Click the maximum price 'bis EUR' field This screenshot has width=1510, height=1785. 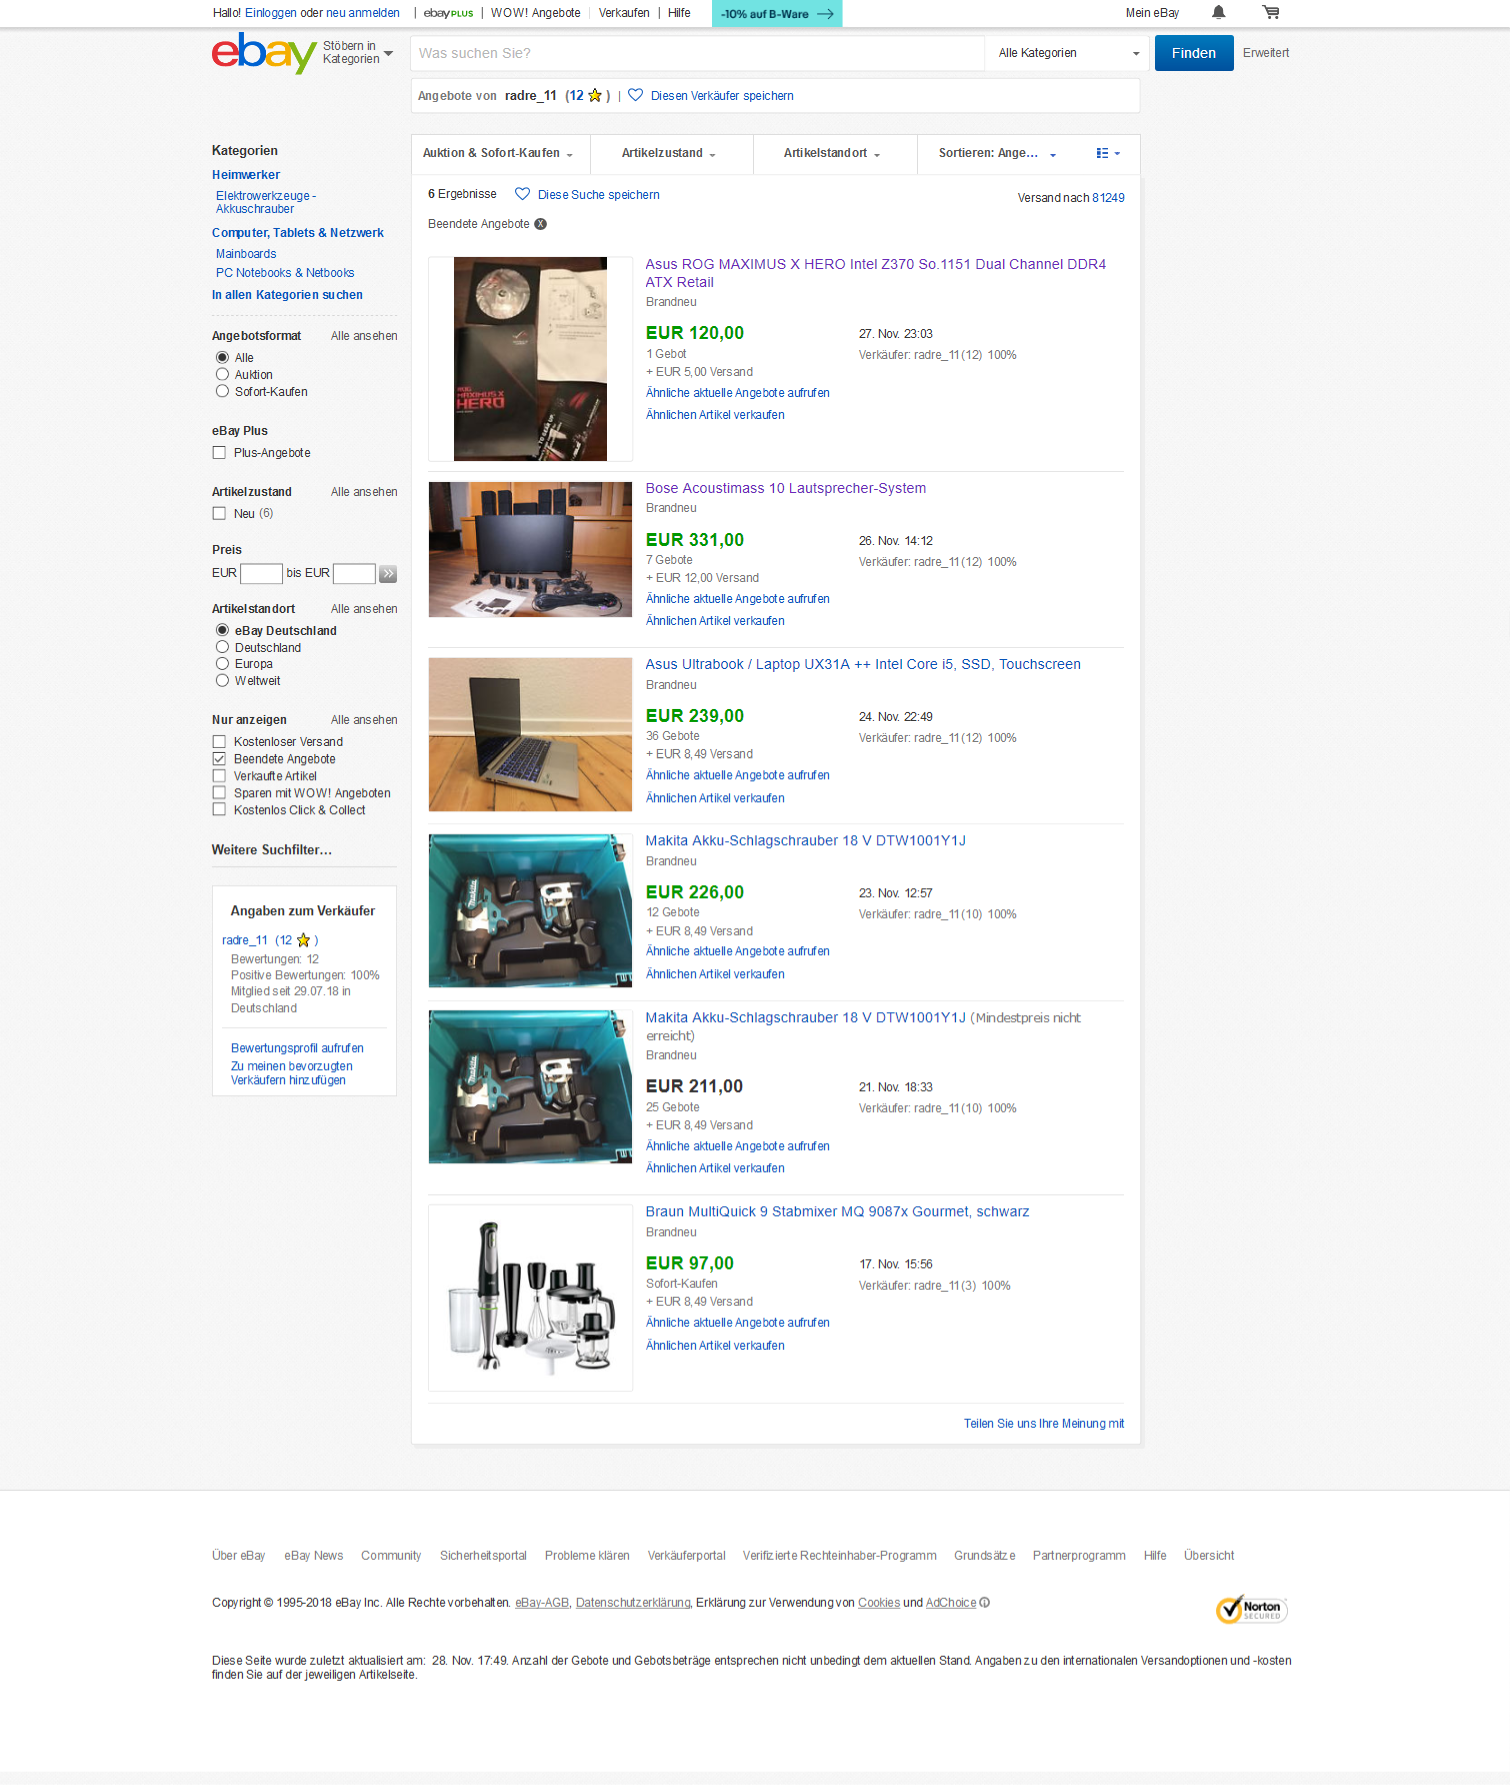coord(354,573)
